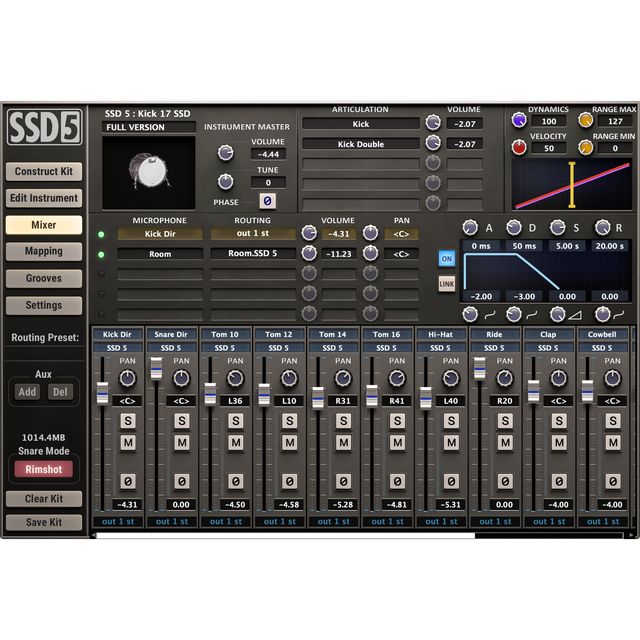Switch to Edit Instrument page
Image resolution: width=640 pixels, height=640 pixels.
[x=44, y=198]
